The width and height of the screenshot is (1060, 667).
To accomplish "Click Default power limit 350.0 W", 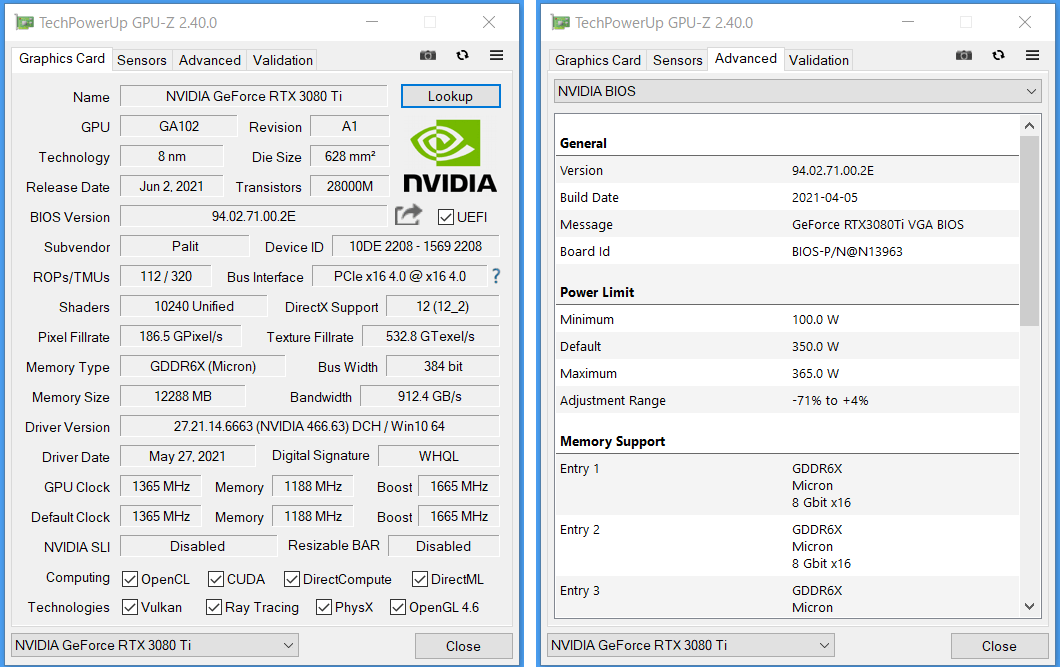I will 815,347.
